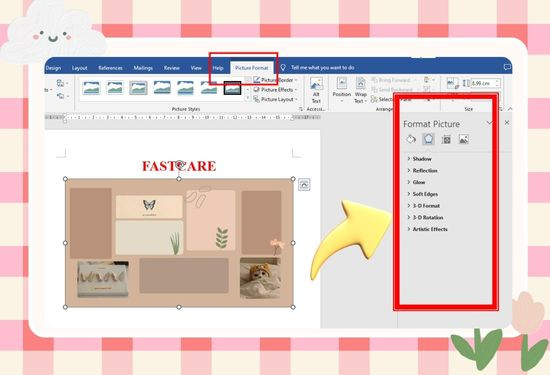Select the Effects pentagon icon
Image resolution: width=550 pixels, height=375 pixels.
coord(428,139)
